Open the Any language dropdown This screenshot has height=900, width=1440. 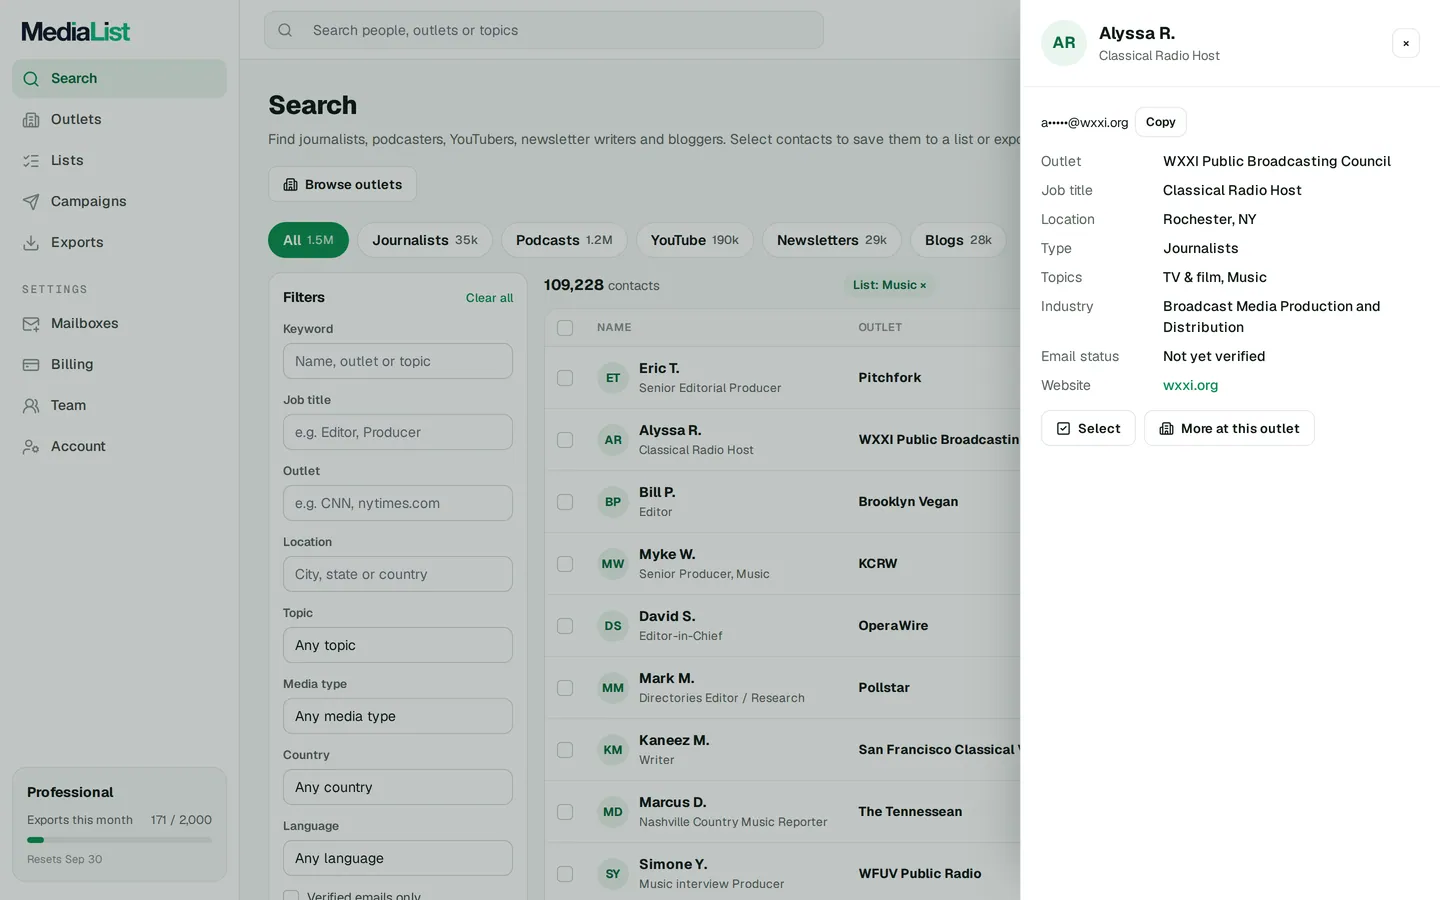point(398,858)
